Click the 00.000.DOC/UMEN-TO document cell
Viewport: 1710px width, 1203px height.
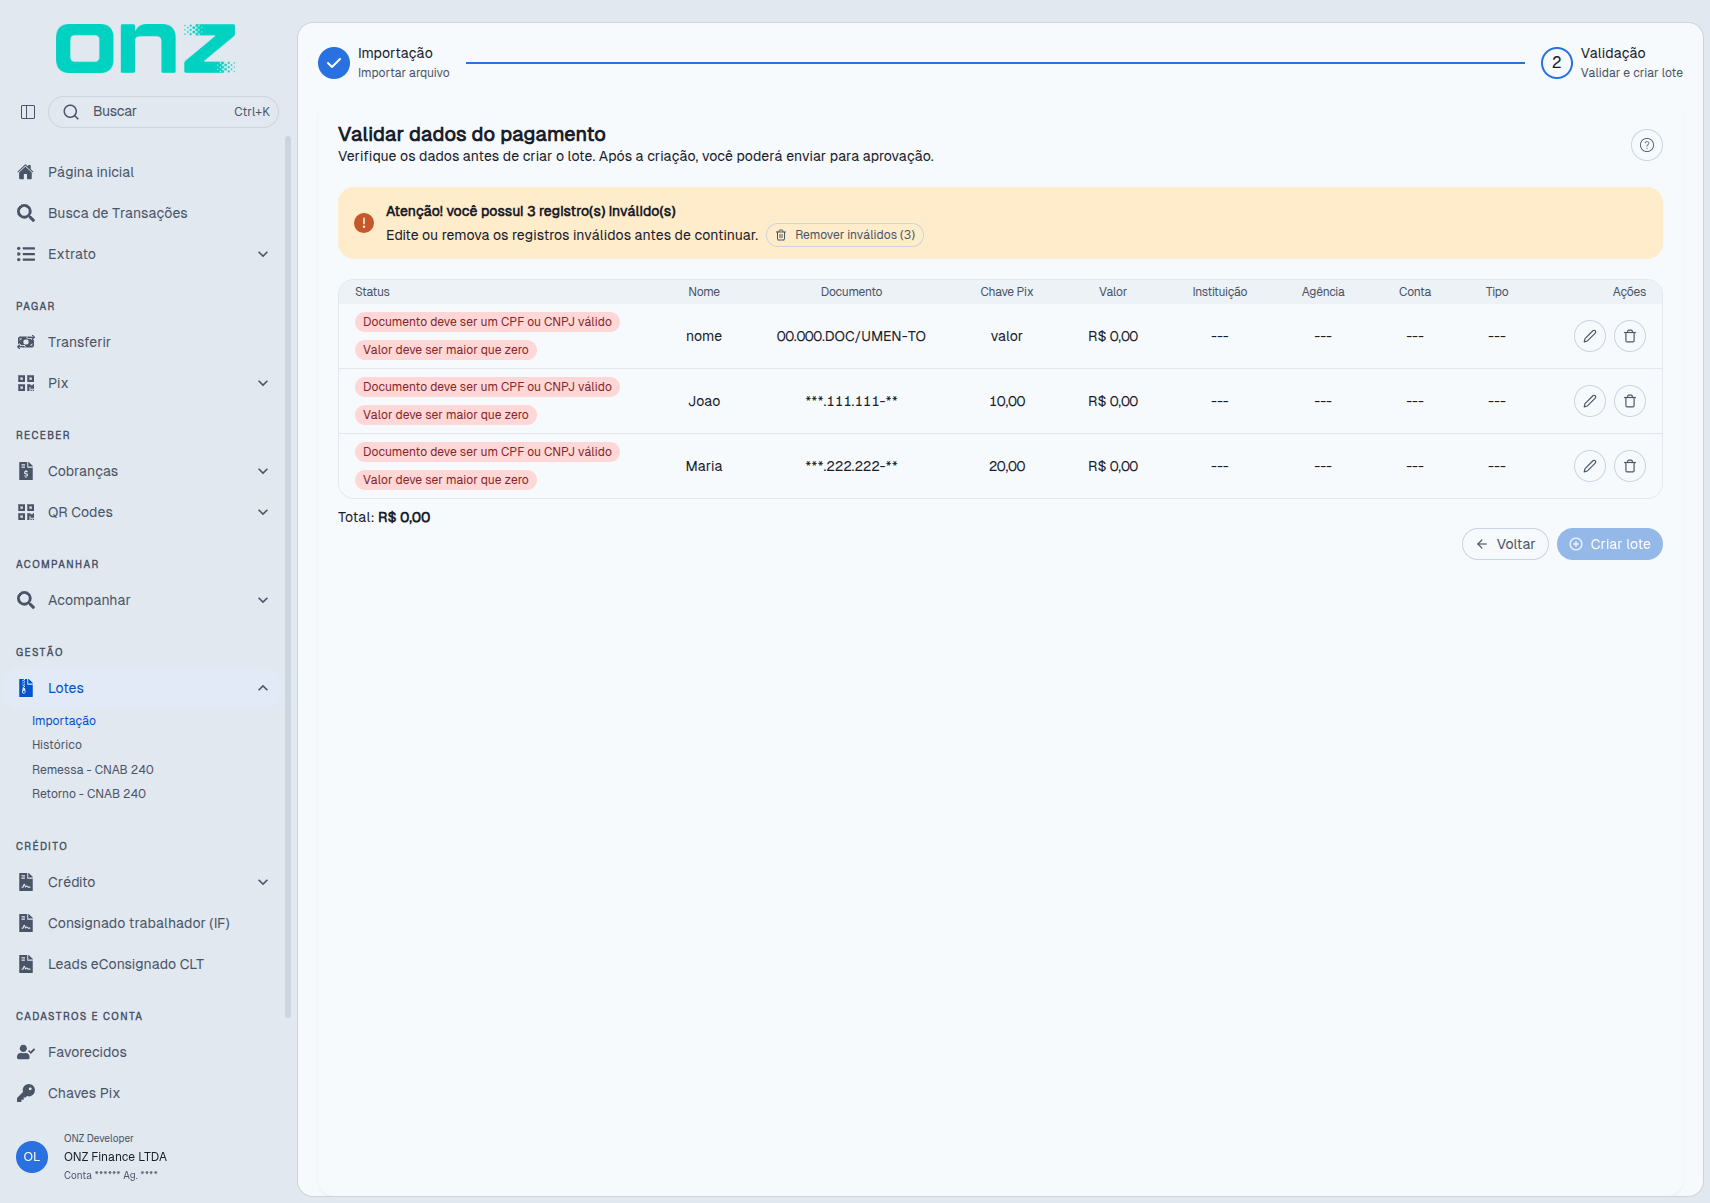[851, 336]
